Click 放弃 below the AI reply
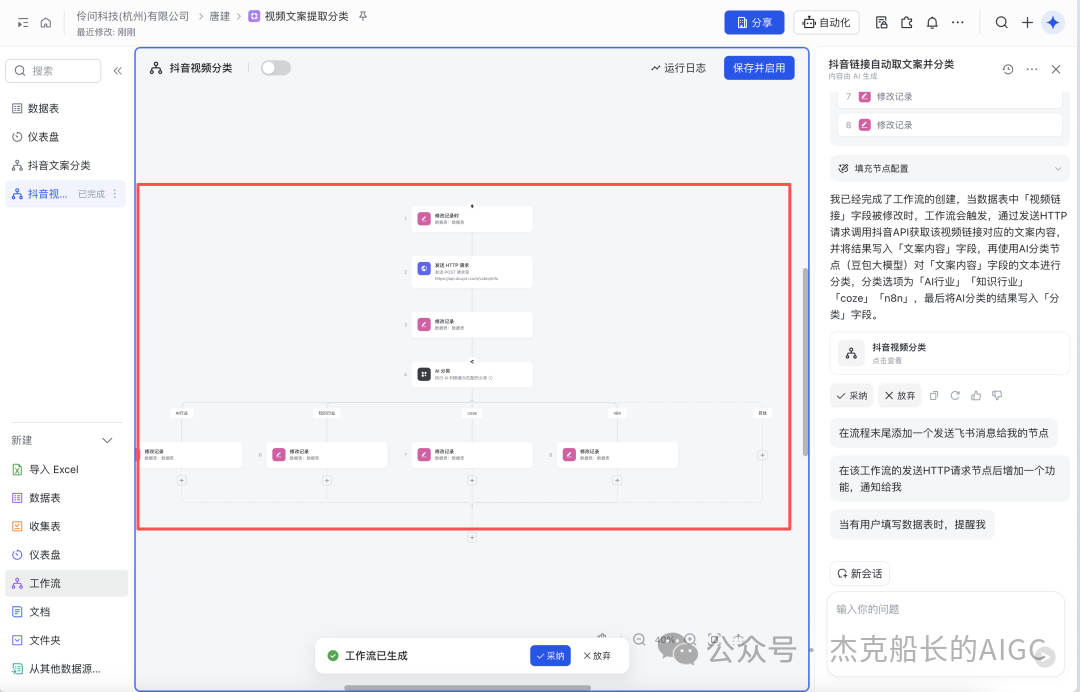Viewport: 1080px width, 692px height. [900, 396]
